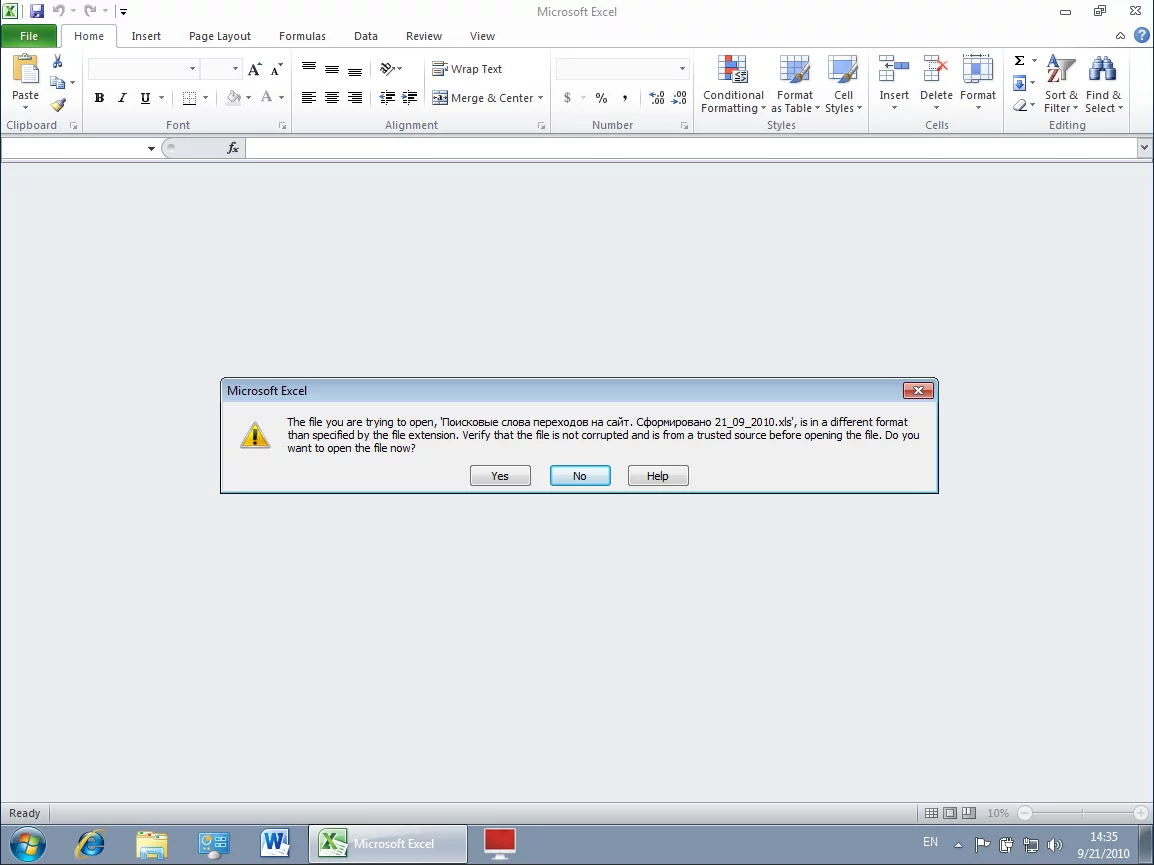
Task: Click the Decrease Decimal icon
Action: pos(679,98)
